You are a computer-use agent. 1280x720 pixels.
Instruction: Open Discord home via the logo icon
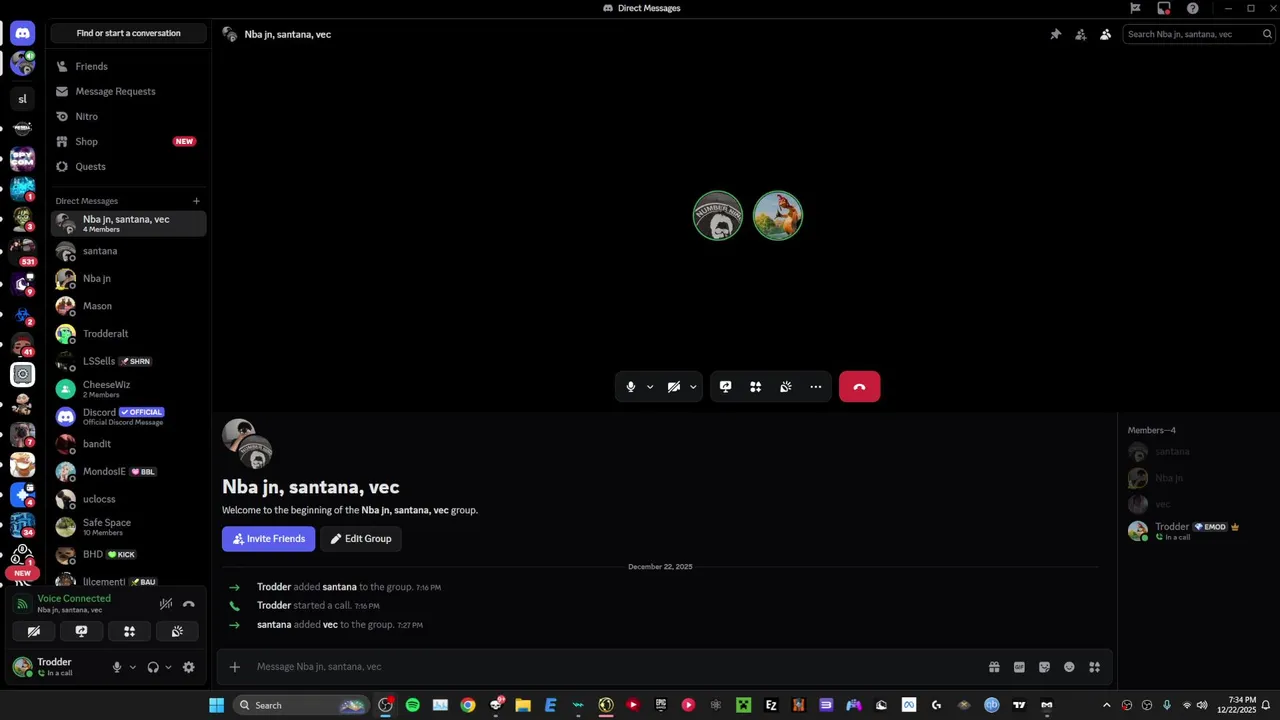point(22,34)
